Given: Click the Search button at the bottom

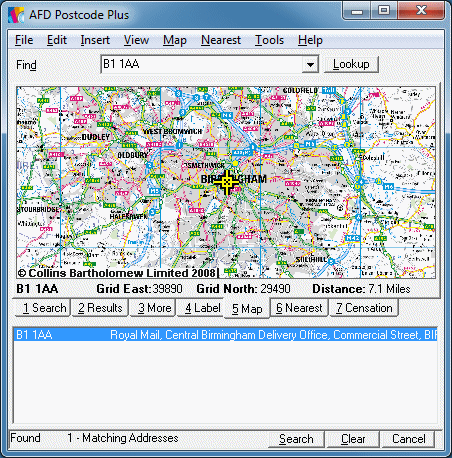Looking at the screenshot, I should pyautogui.click(x=296, y=439).
